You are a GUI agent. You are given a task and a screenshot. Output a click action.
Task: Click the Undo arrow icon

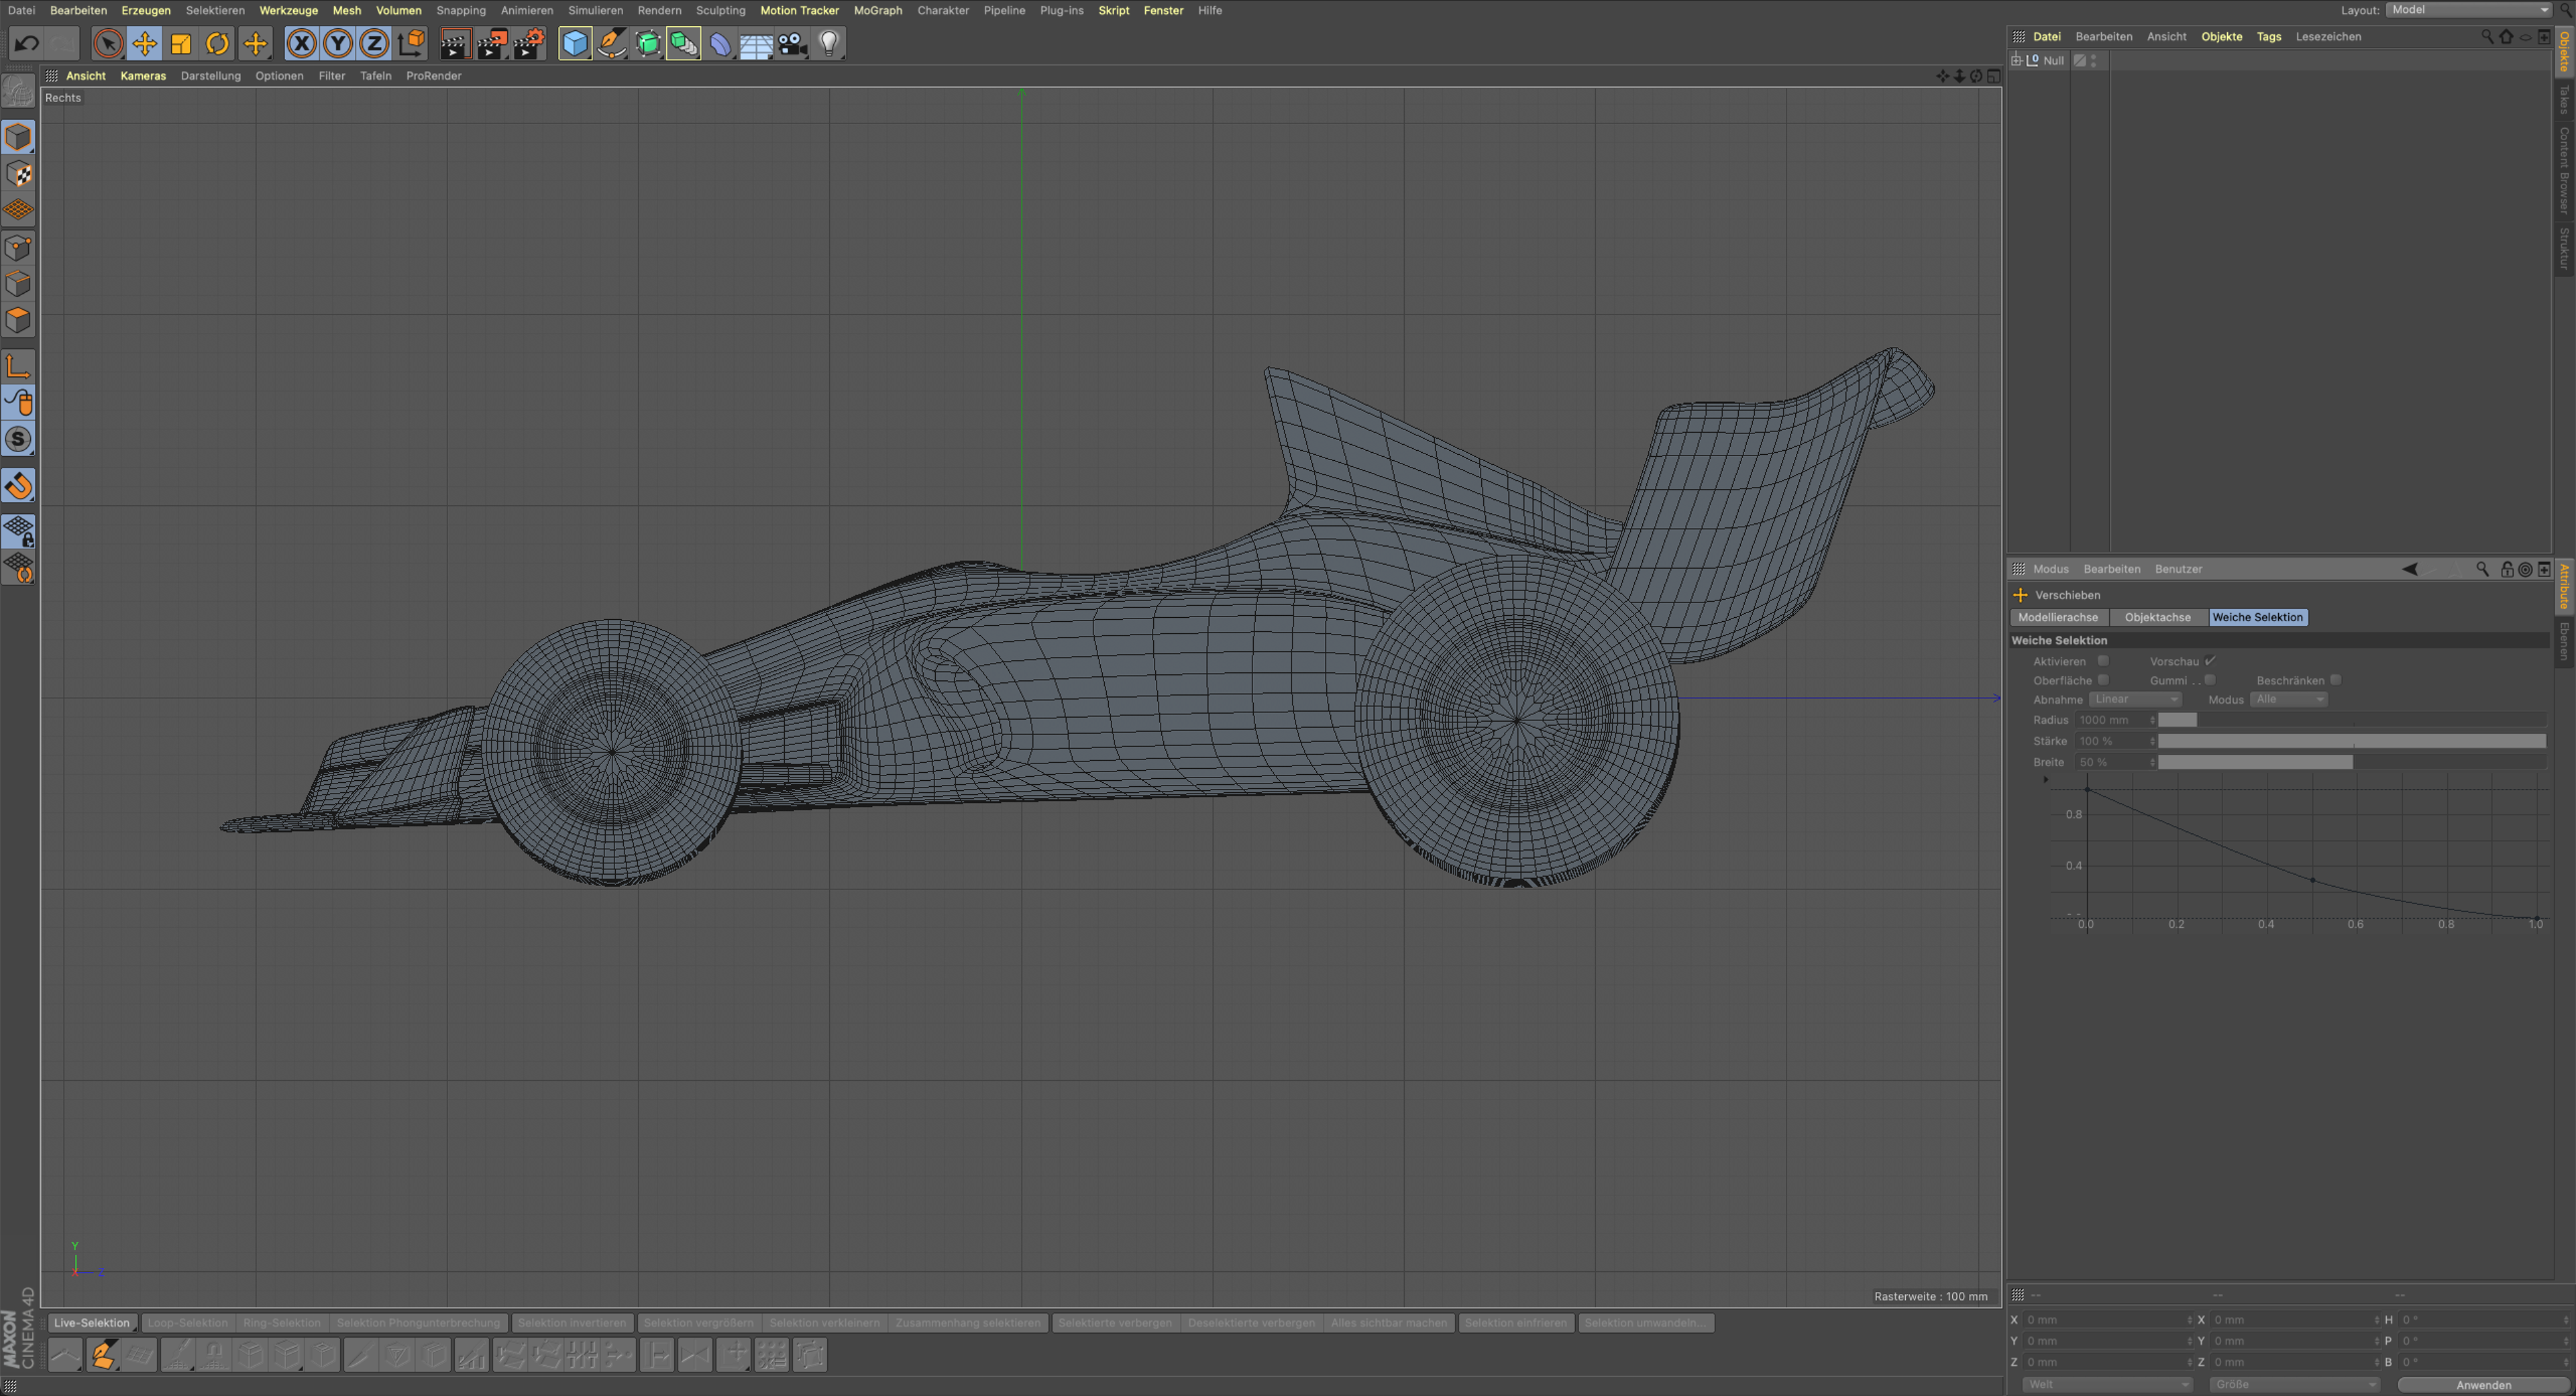pos(27,43)
